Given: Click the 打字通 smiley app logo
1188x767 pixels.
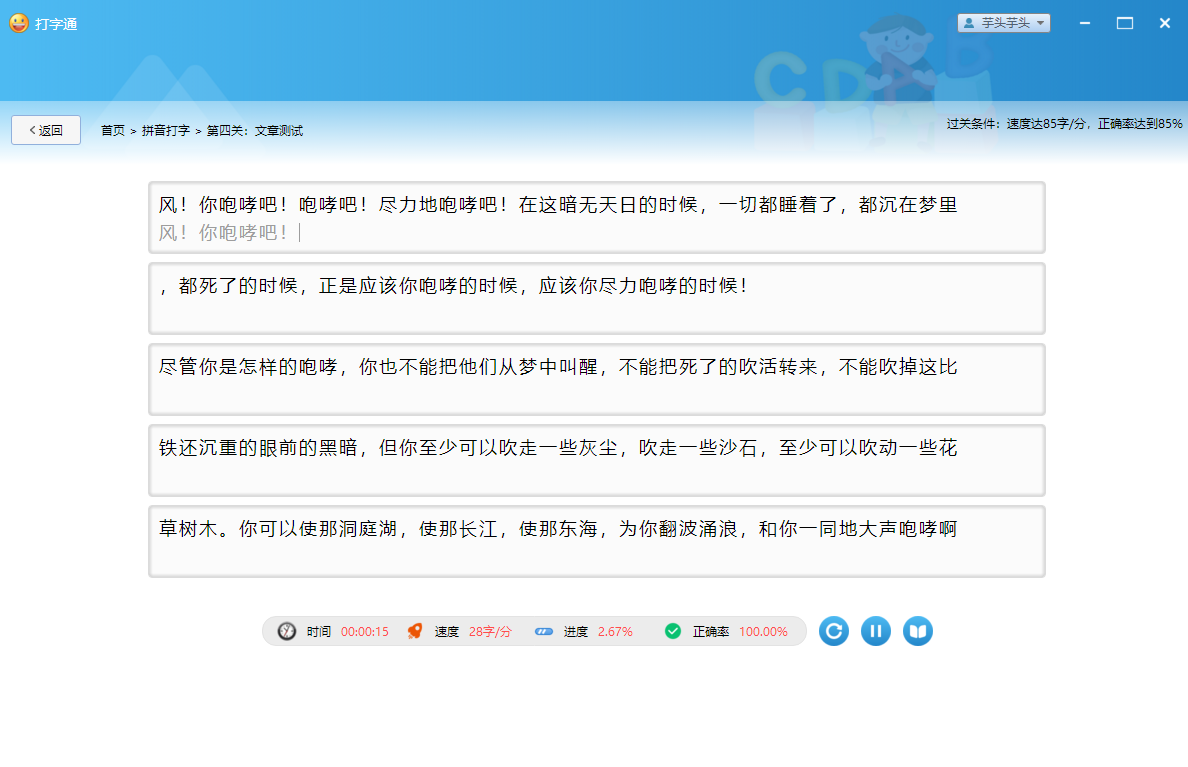Looking at the screenshot, I should click(x=19, y=23).
